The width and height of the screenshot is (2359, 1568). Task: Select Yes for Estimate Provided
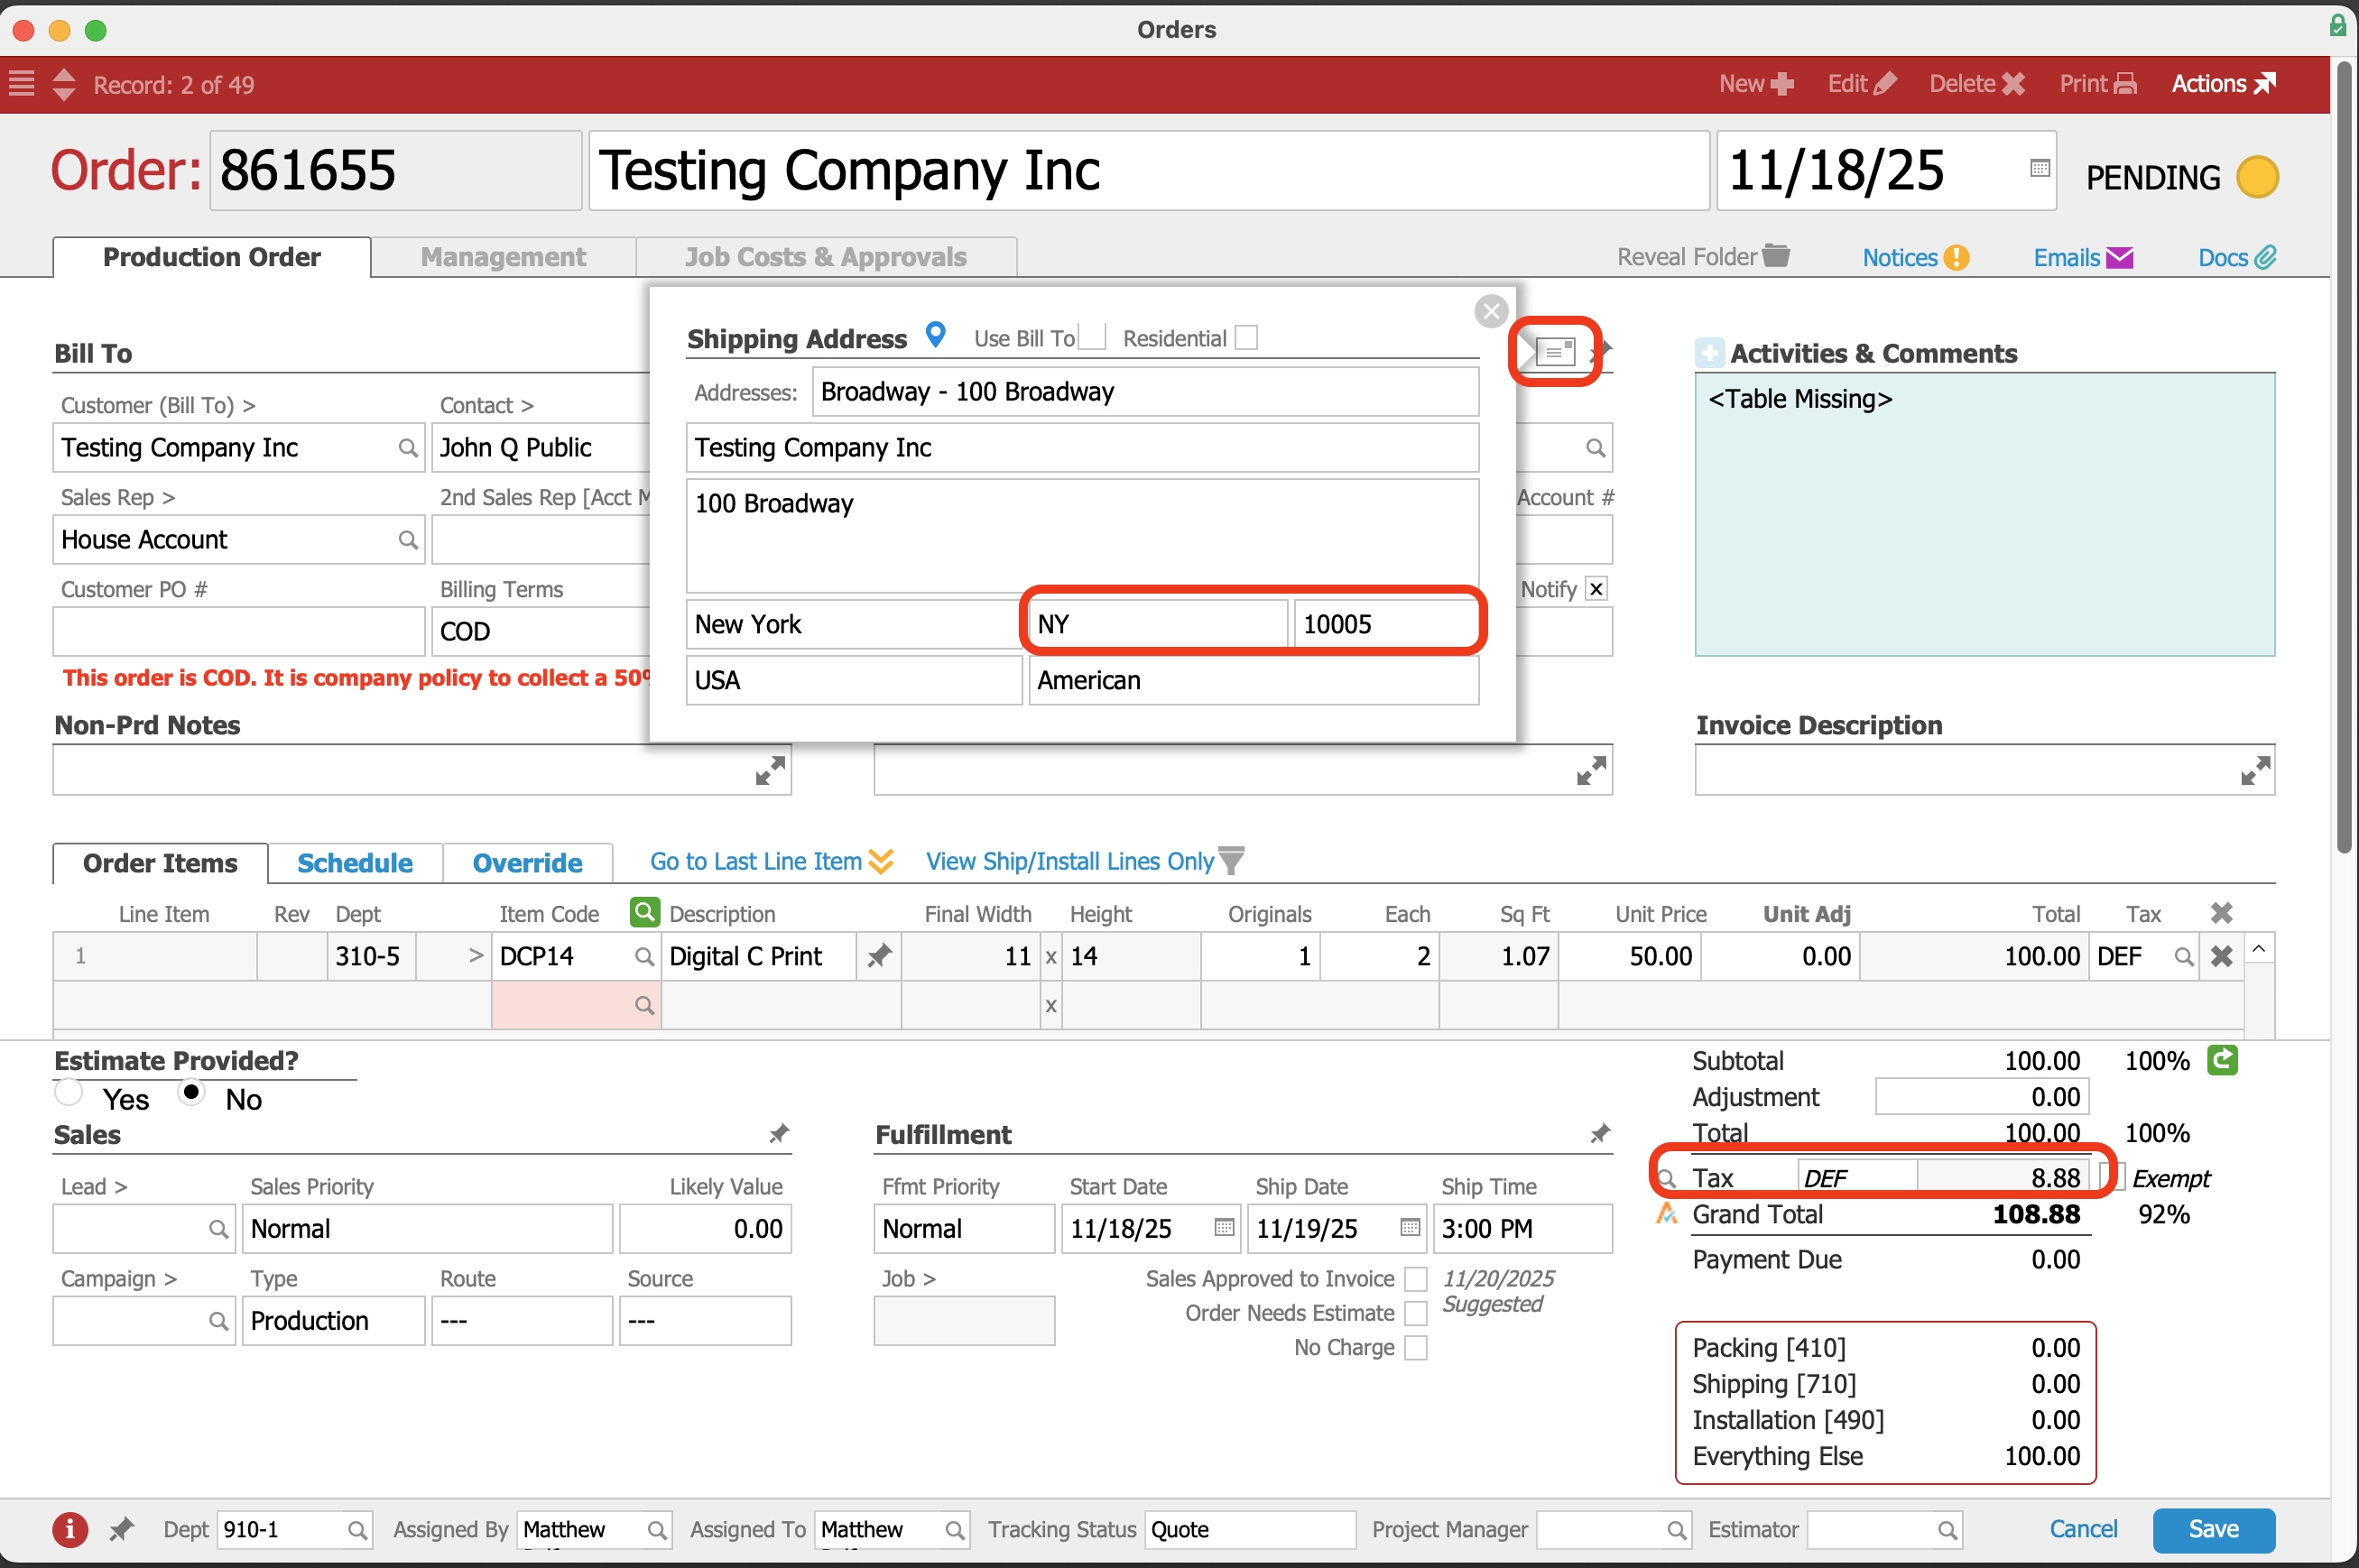click(x=69, y=1093)
